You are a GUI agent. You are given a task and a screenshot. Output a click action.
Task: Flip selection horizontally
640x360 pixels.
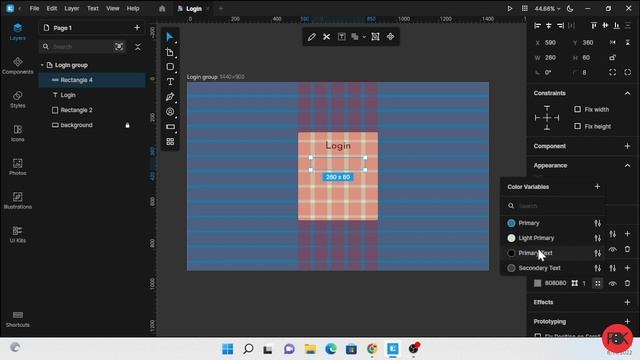point(613,42)
